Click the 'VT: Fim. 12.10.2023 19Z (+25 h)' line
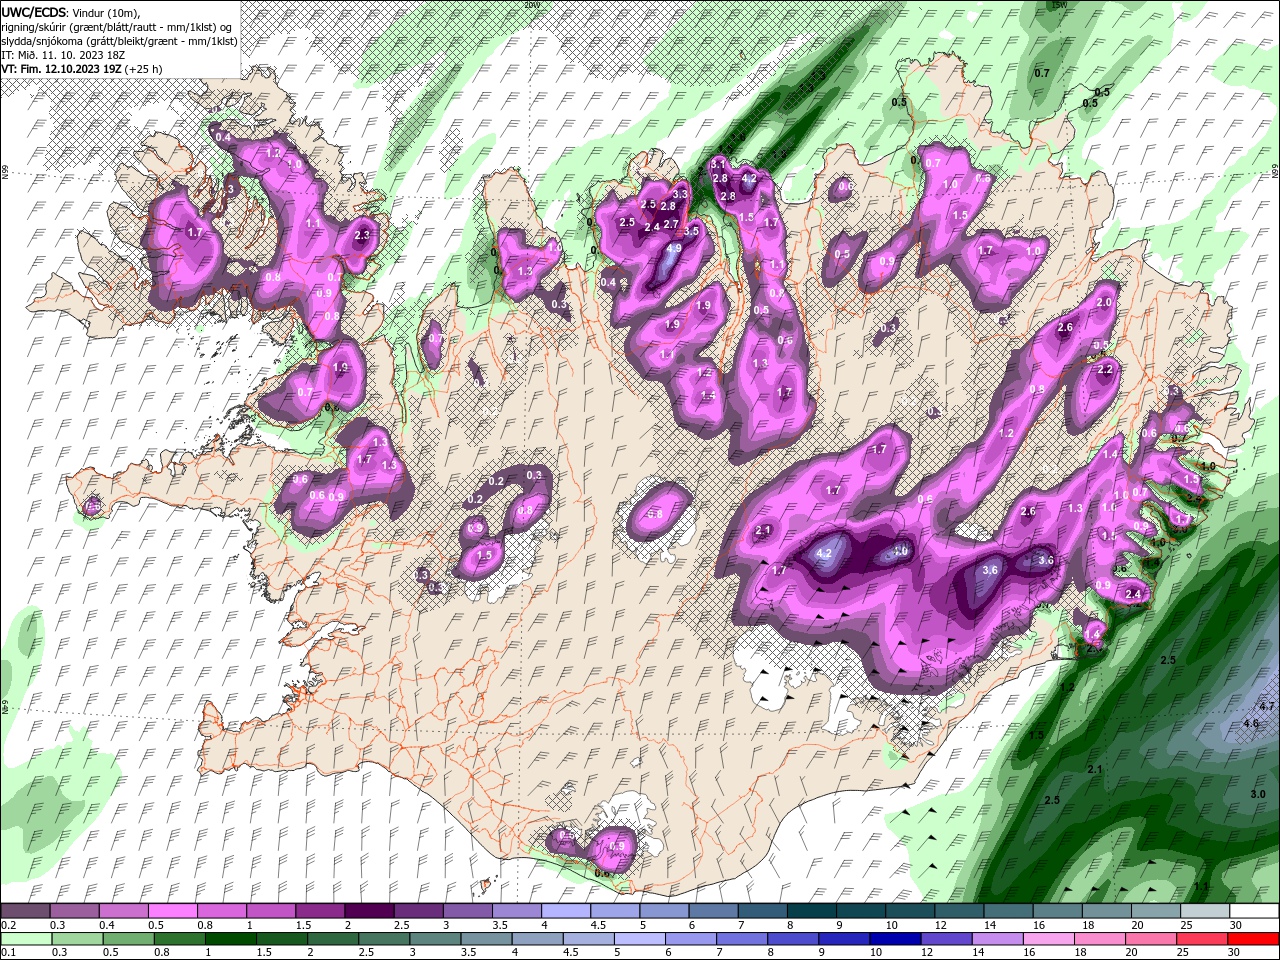 [83, 68]
